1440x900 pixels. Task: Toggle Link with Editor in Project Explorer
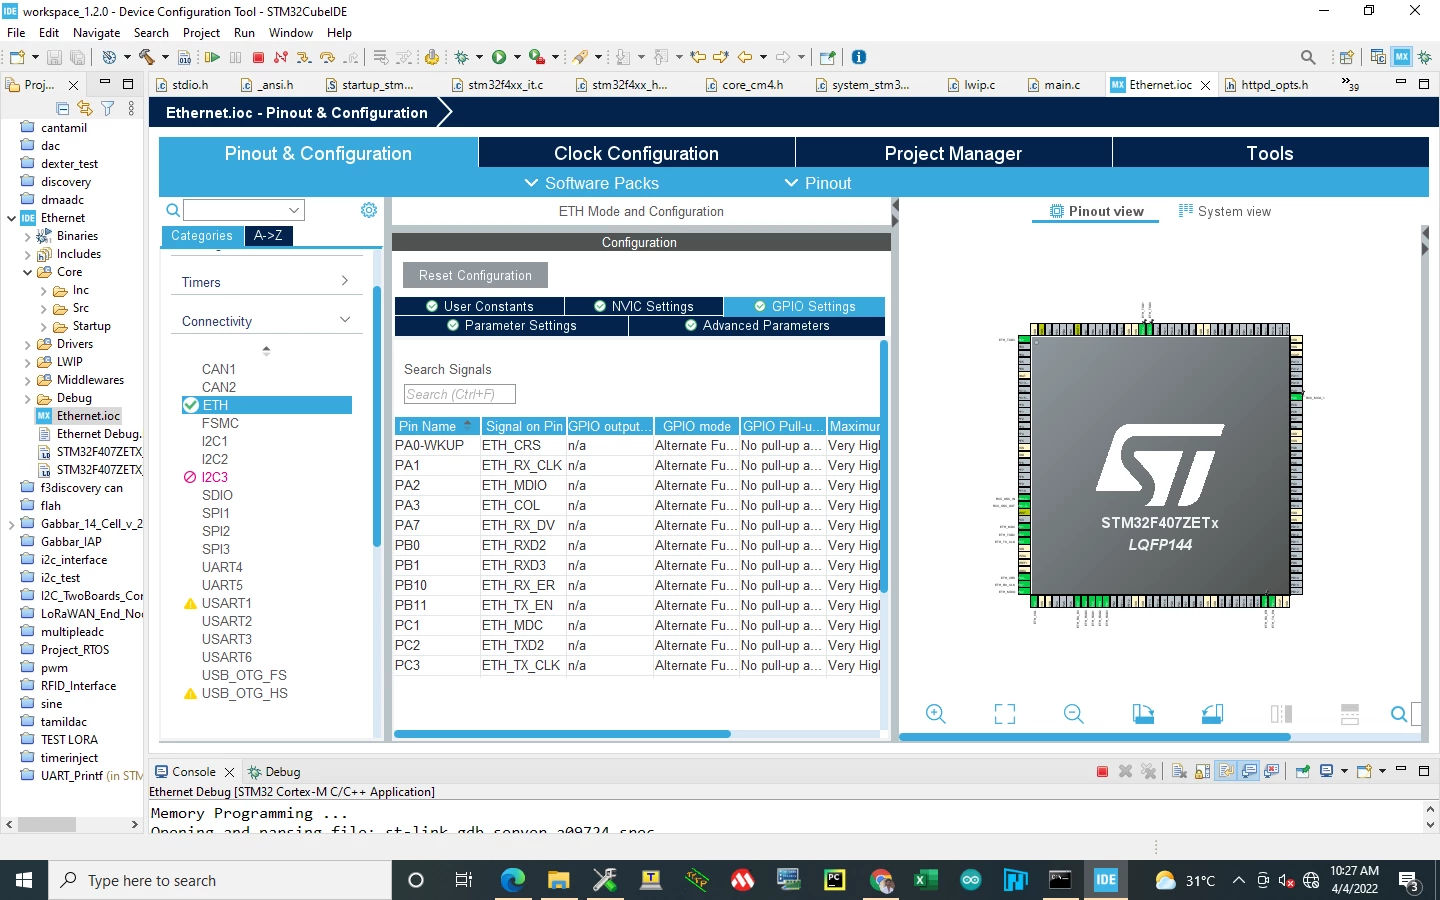(85, 108)
